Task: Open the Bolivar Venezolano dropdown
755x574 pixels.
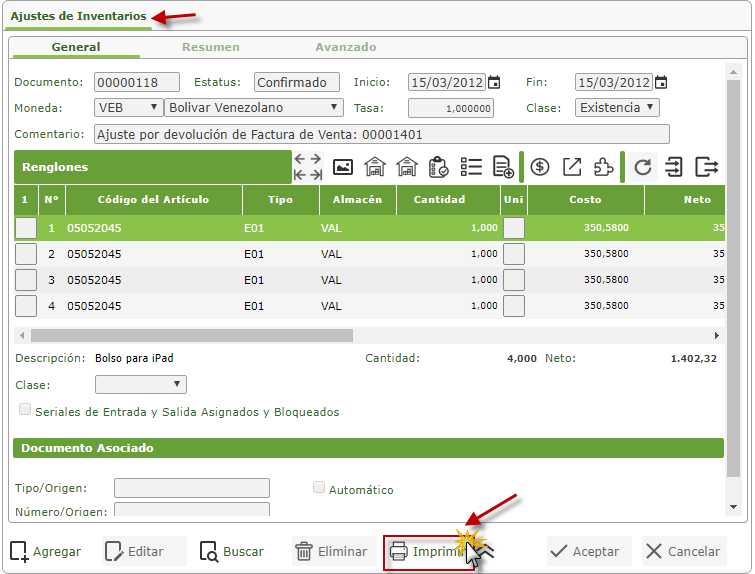Action: click(254, 107)
